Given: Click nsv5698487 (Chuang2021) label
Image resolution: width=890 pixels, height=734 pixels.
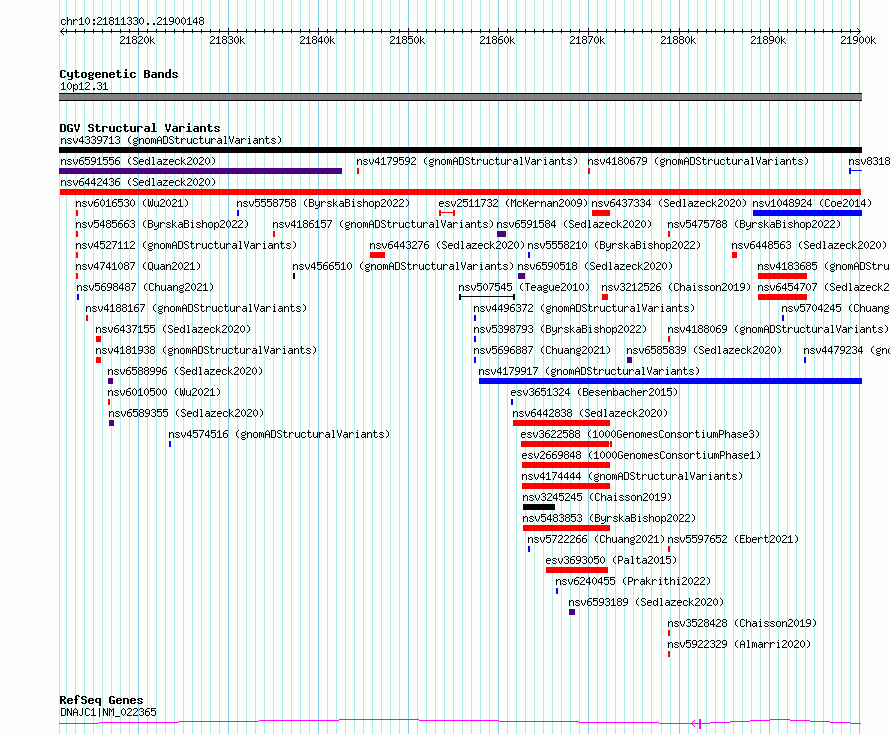Looking at the screenshot, I should coord(145,287).
